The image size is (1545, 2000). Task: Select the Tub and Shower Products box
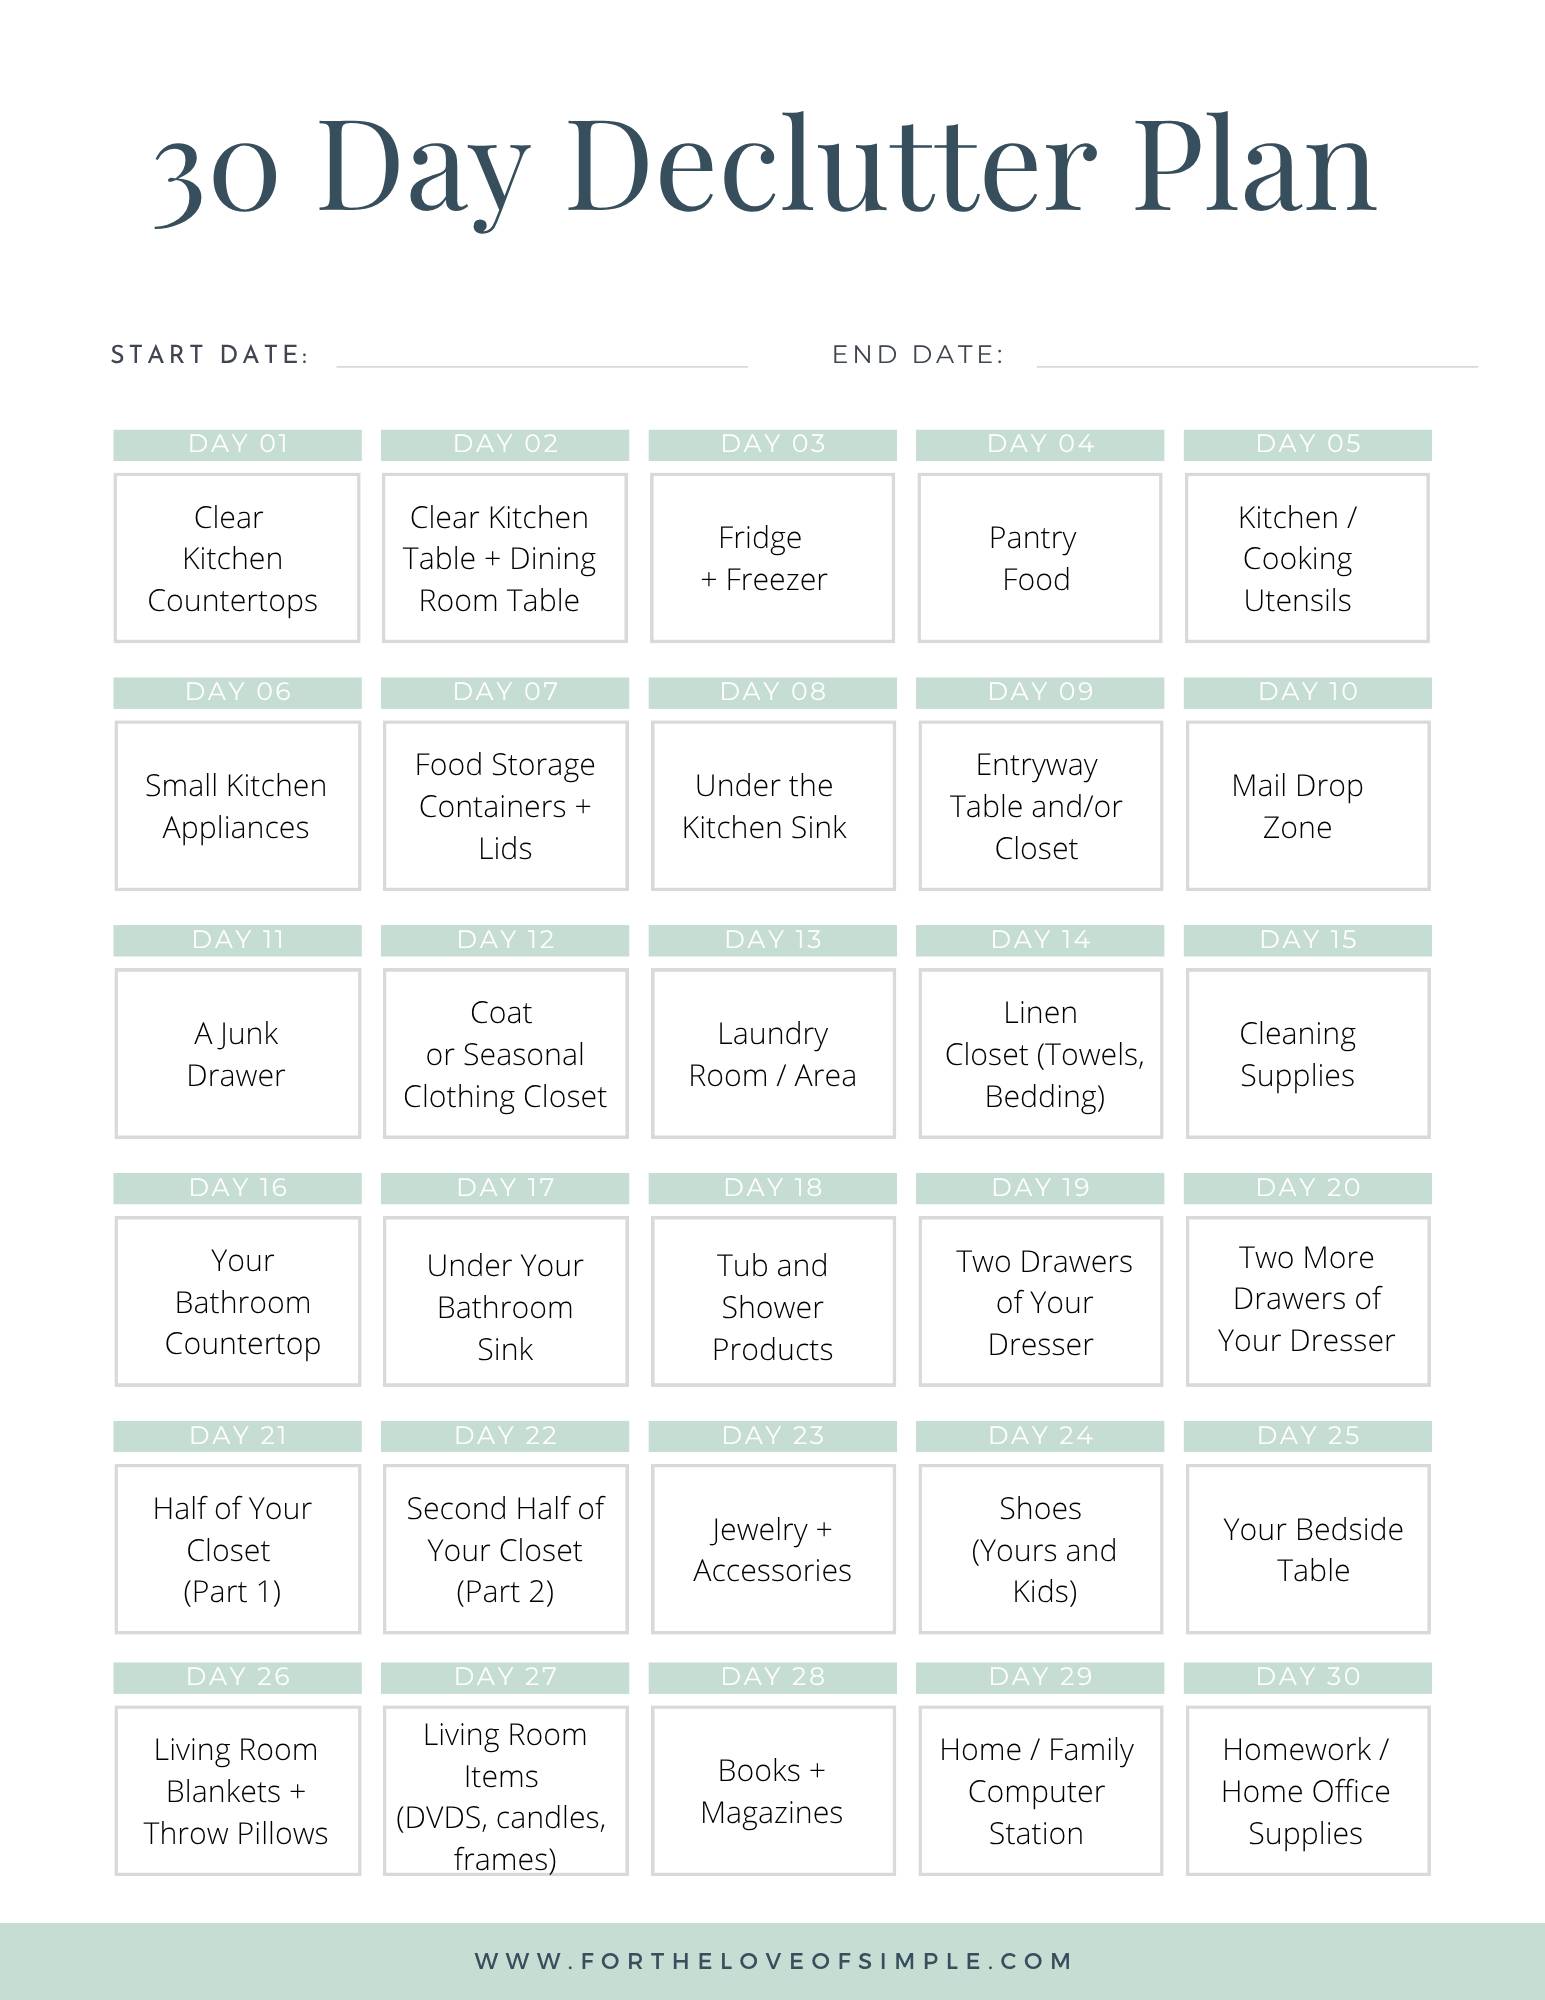click(773, 1302)
